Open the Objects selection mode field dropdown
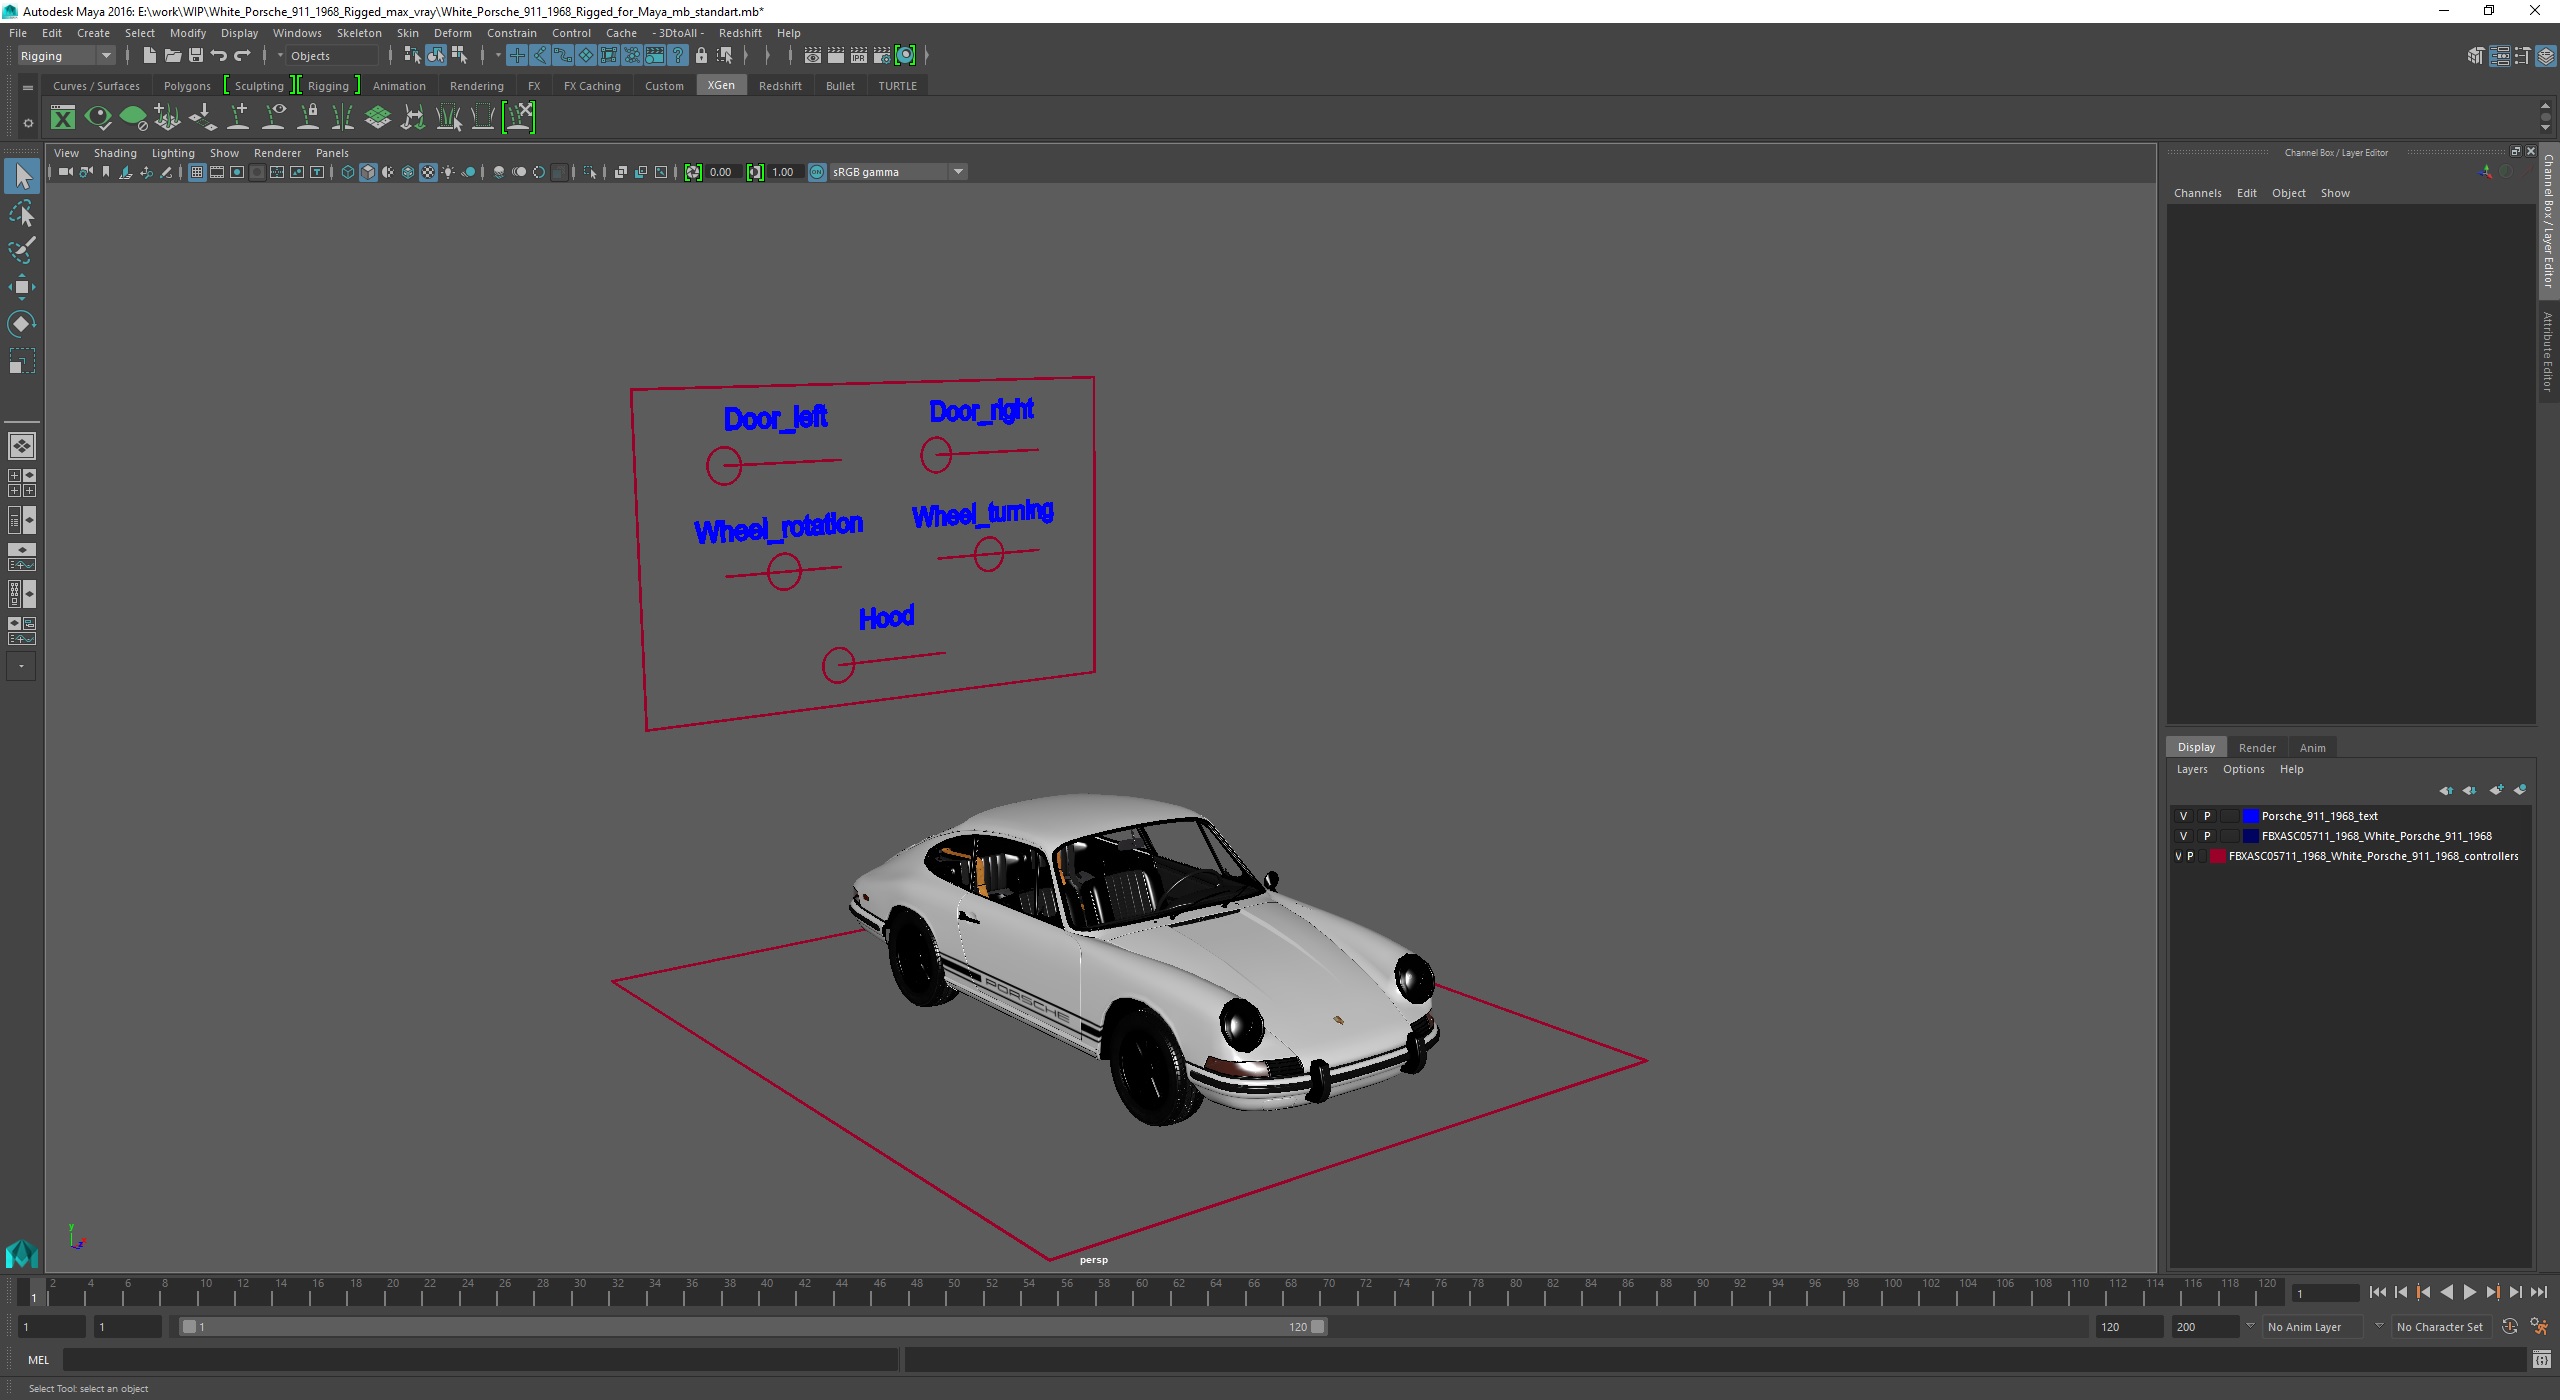Screen dimensions: 2560x1400 point(332,56)
